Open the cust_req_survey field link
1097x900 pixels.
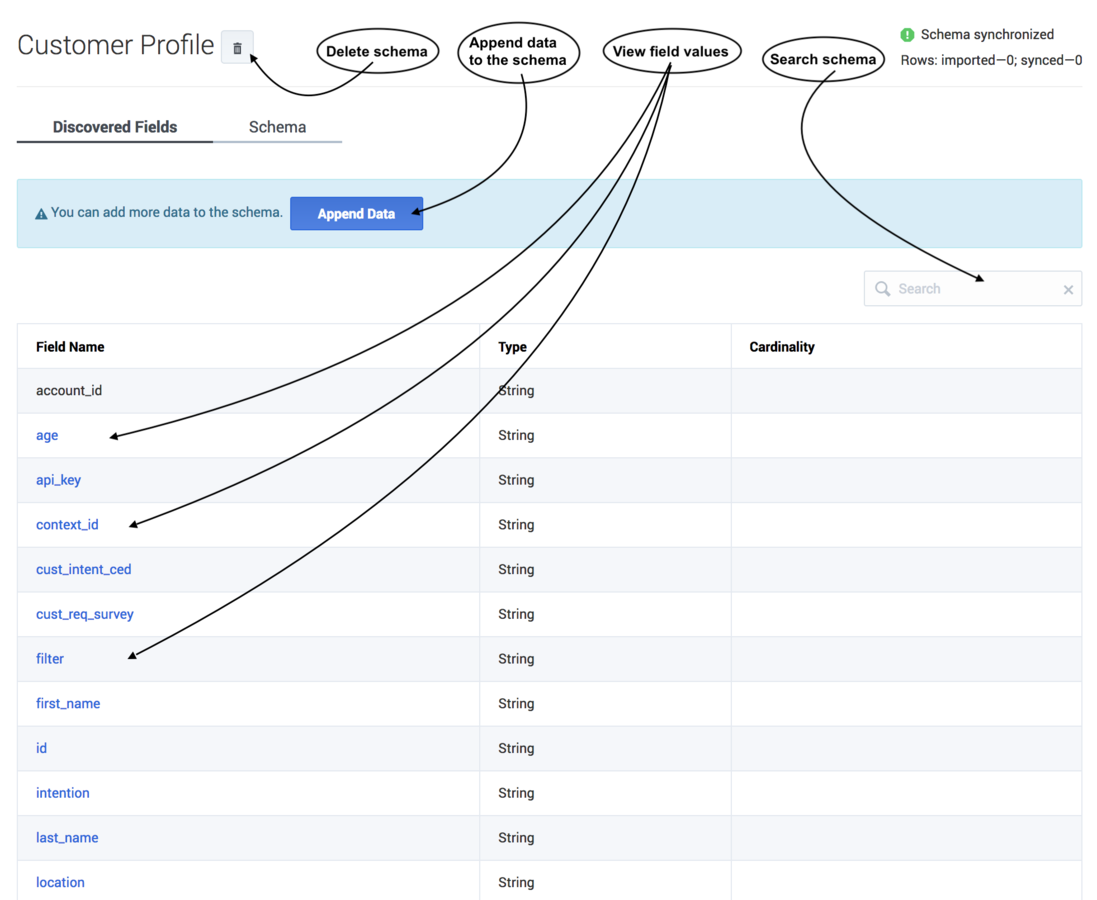pyautogui.click(x=85, y=614)
